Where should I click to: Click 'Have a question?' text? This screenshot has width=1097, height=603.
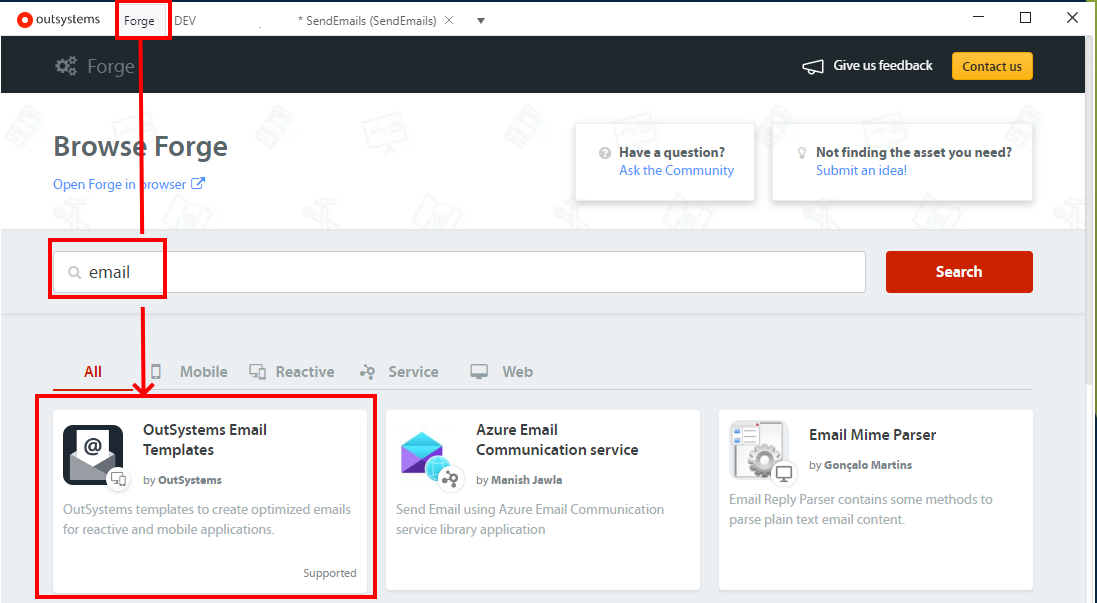[x=672, y=152]
